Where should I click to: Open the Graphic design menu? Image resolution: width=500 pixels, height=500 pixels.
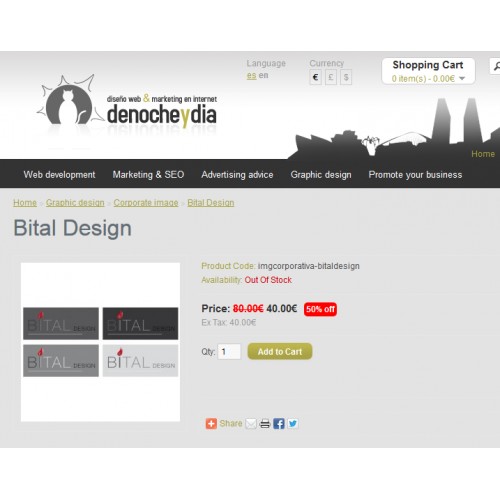tap(321, 175)
